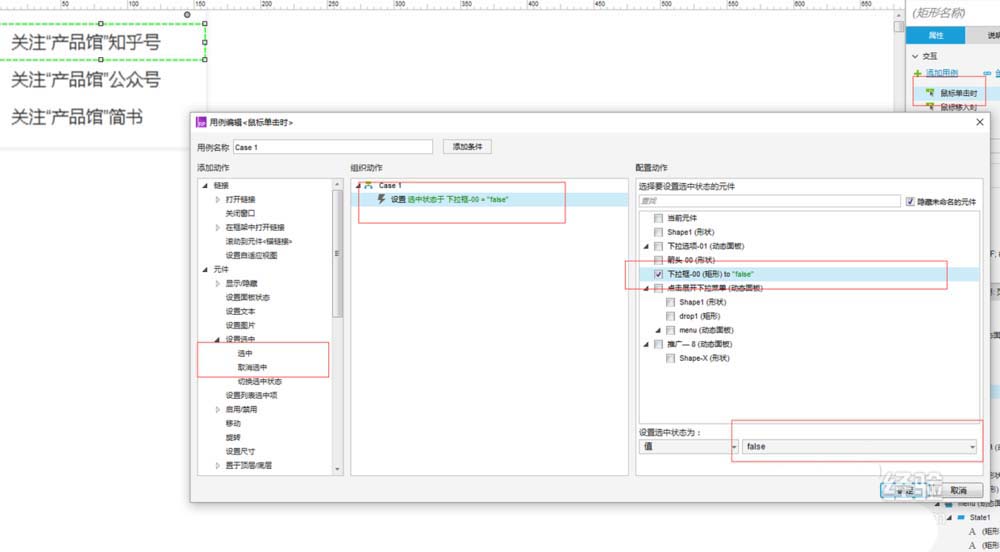Check the menu (动态面板) checkbox
The height and width of the screenshot is (552, 1000).
click(670, 330)
